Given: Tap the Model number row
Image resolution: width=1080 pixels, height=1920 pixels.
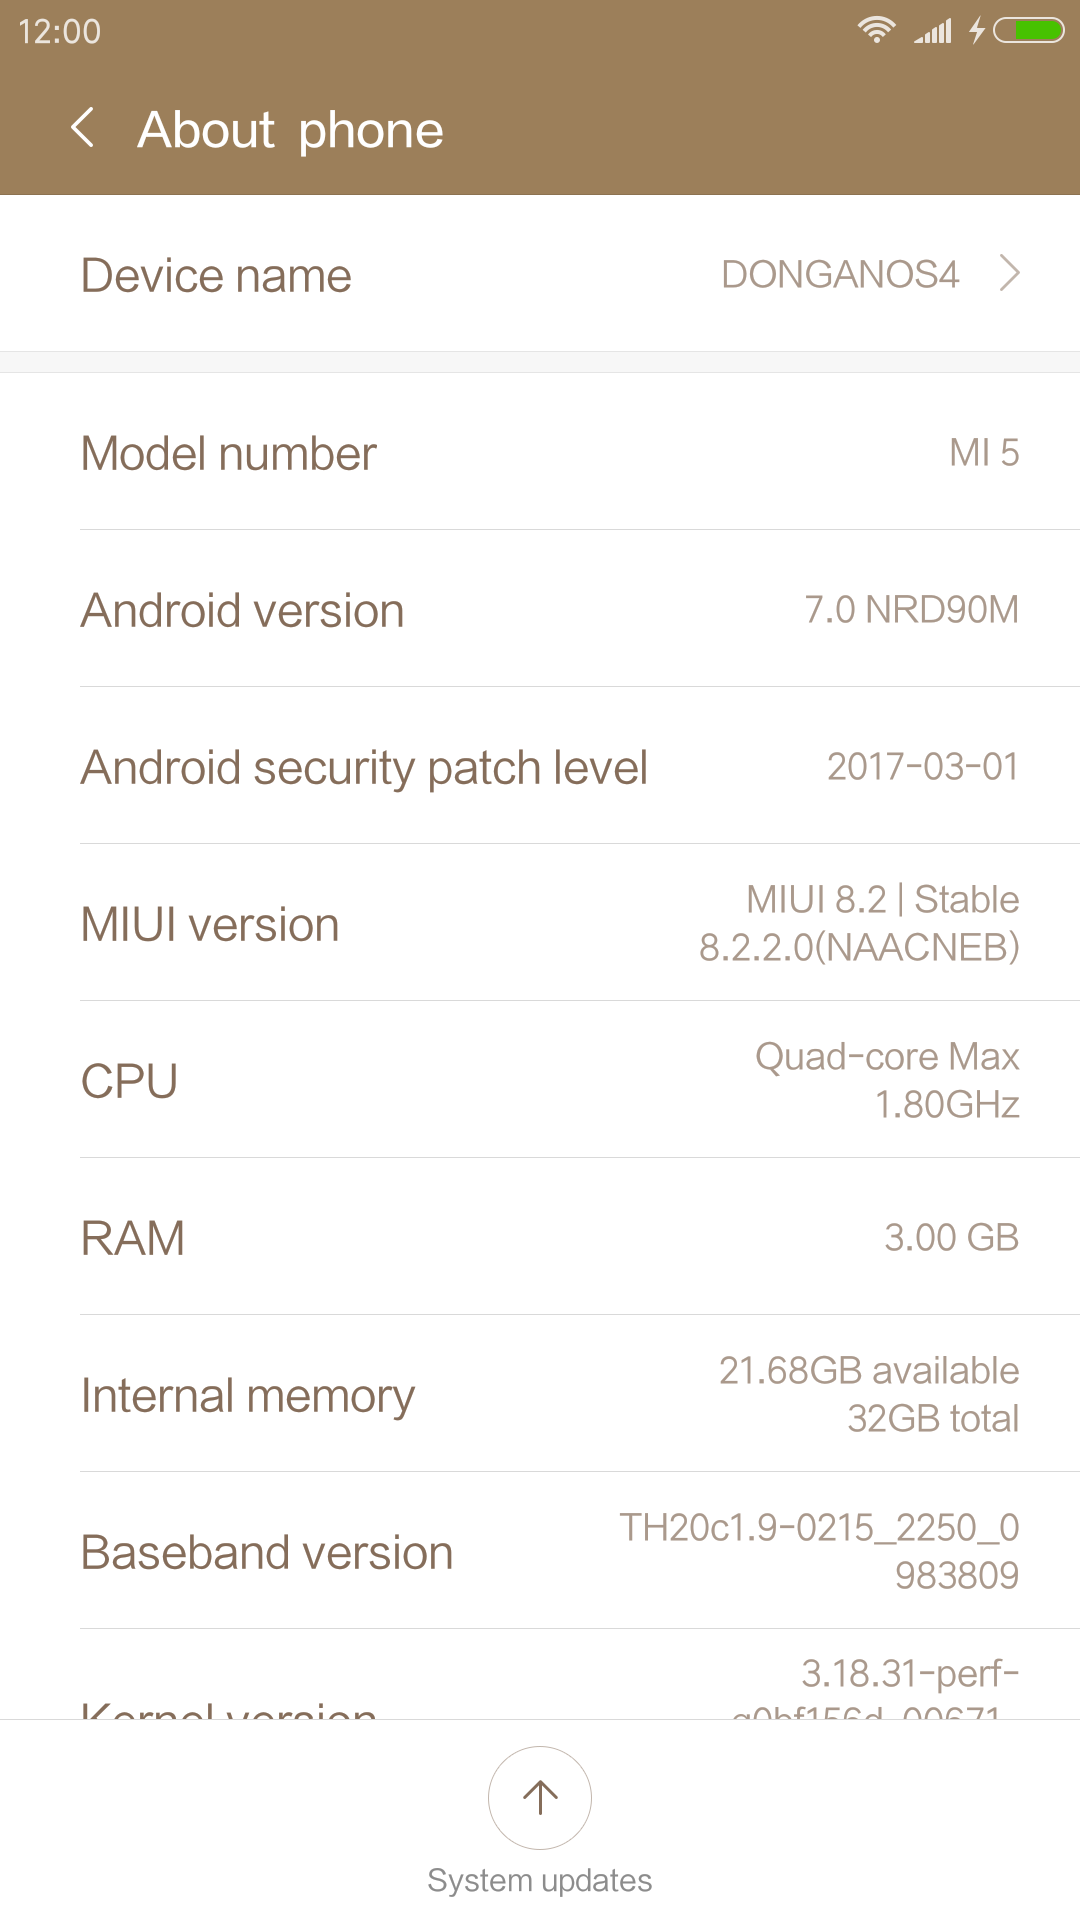Looking at the screenshot, I should click(540, 452).
